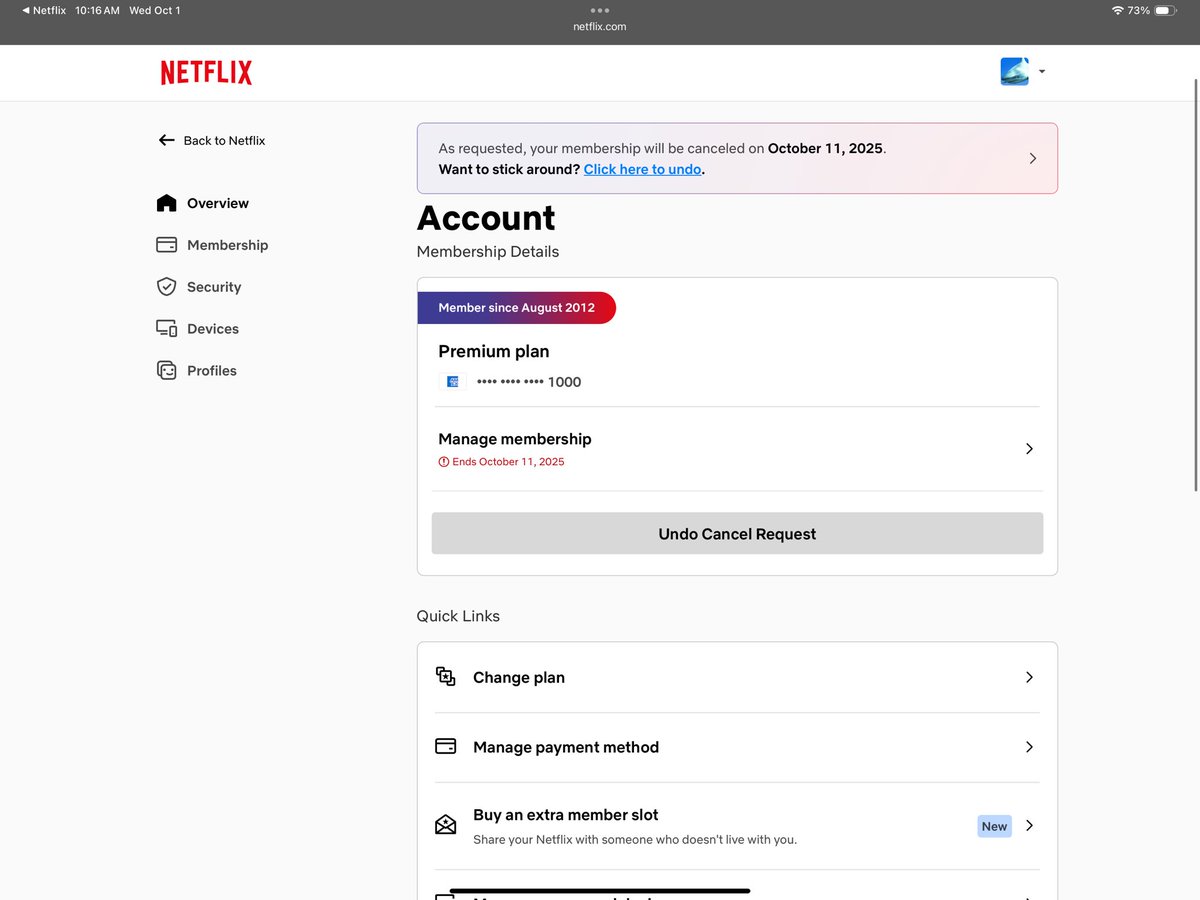The width and height of the screenshot is (1200, 900).
Task: Select the Overview home icon
Action: (x=167, y=203)
